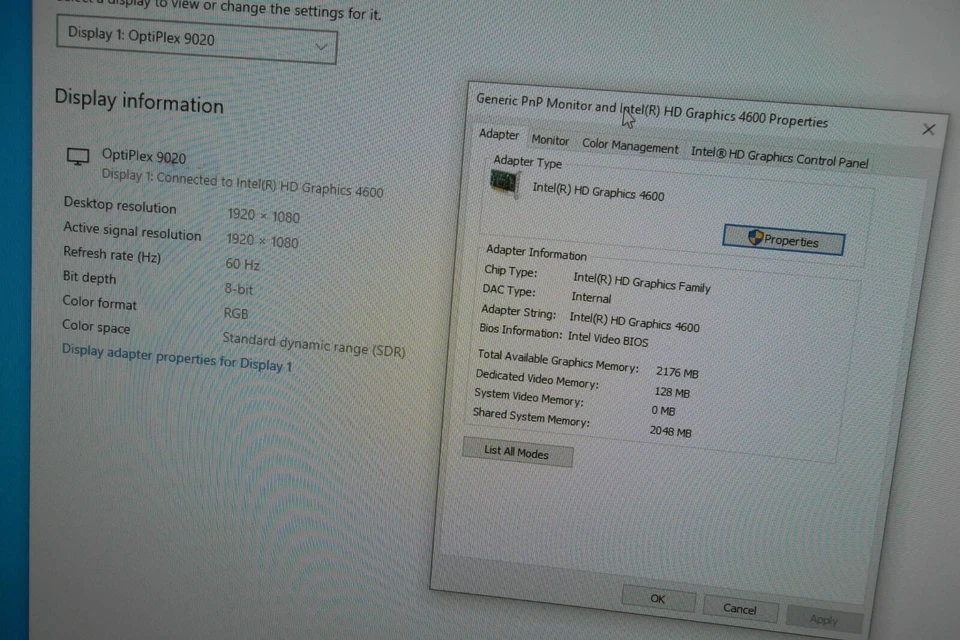Click the Display information heading

(139, 101)
